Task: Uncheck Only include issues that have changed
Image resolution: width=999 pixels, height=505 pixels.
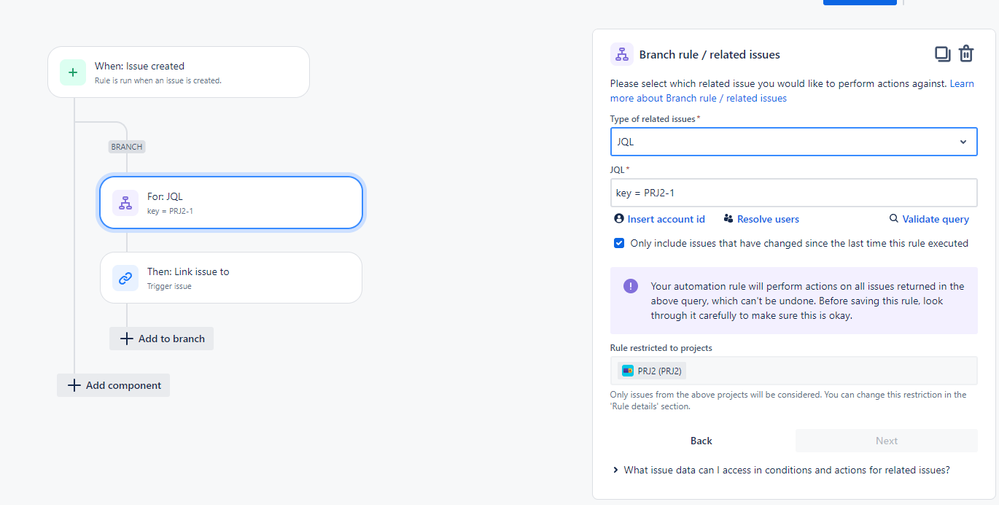Action: 619,243
